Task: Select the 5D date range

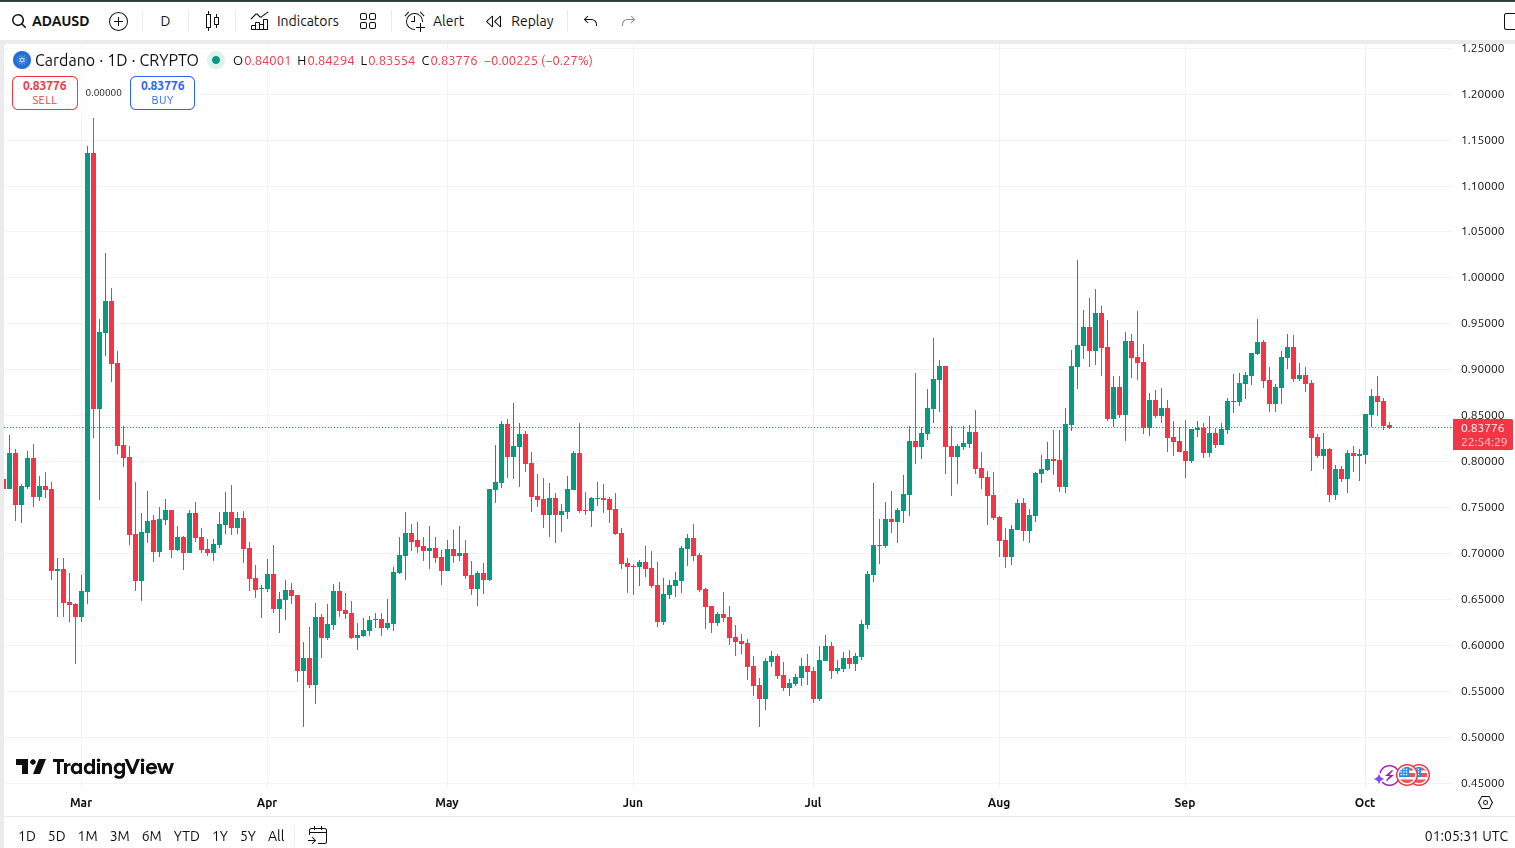Action: click(x=57, y=836)
